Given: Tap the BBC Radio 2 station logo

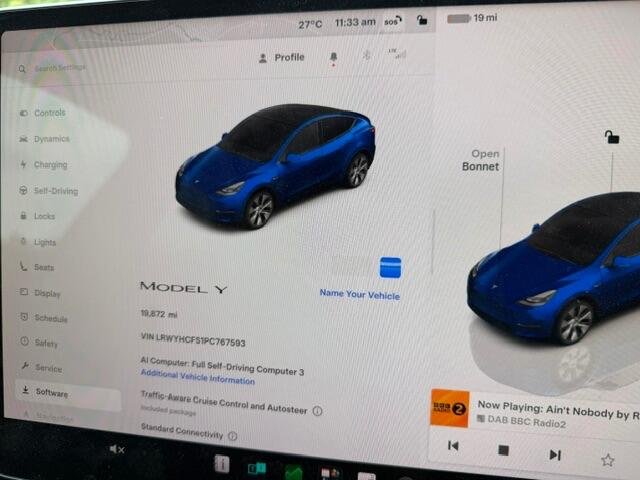Looking at the screenshot, I should [x=449, y=409].
